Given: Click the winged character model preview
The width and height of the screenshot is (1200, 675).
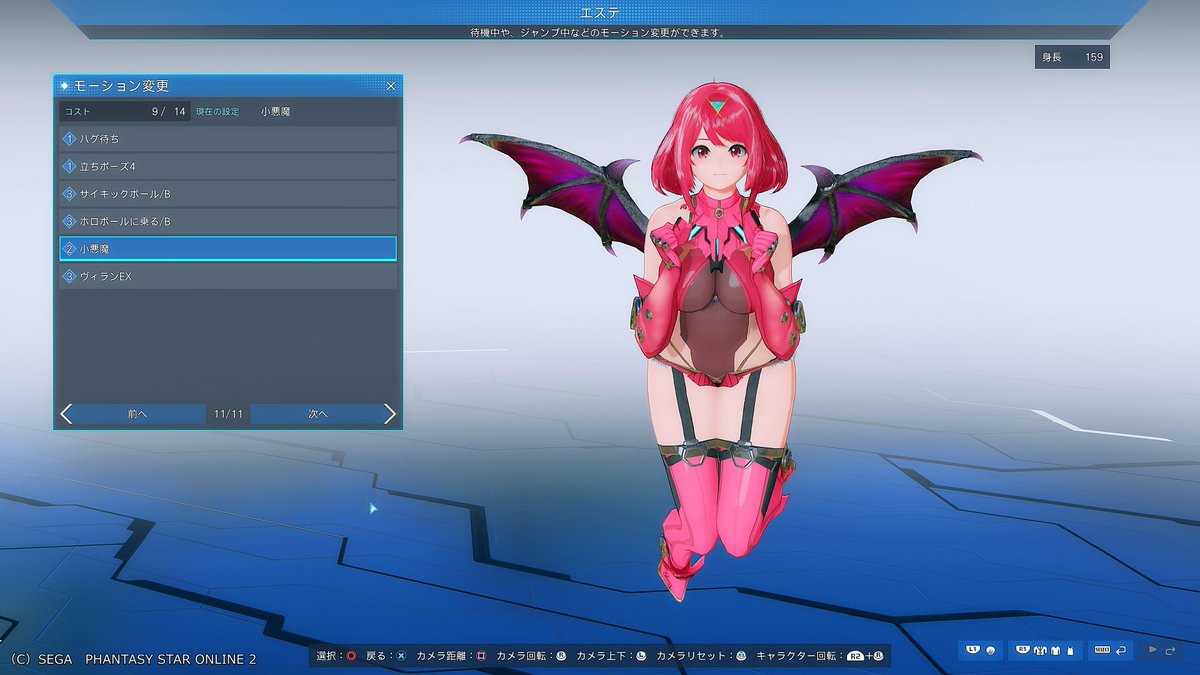Looking at the screenshot, I should pyautogui.click(x=720, y=340).
